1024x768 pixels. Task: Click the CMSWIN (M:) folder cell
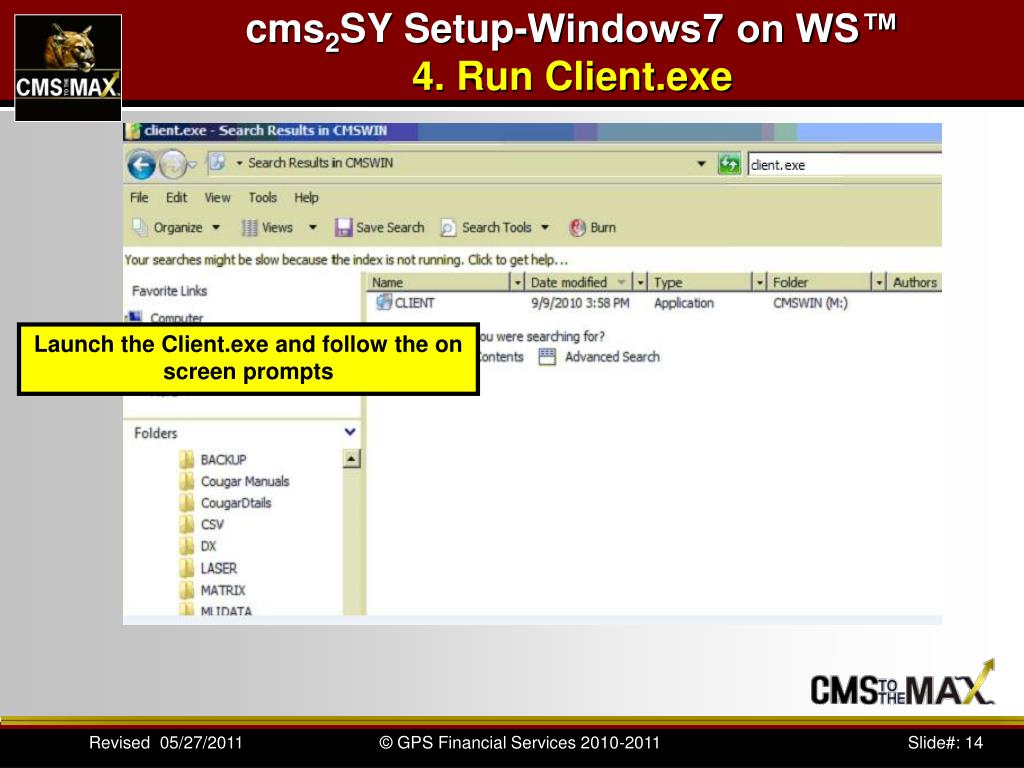coord(810,302)
